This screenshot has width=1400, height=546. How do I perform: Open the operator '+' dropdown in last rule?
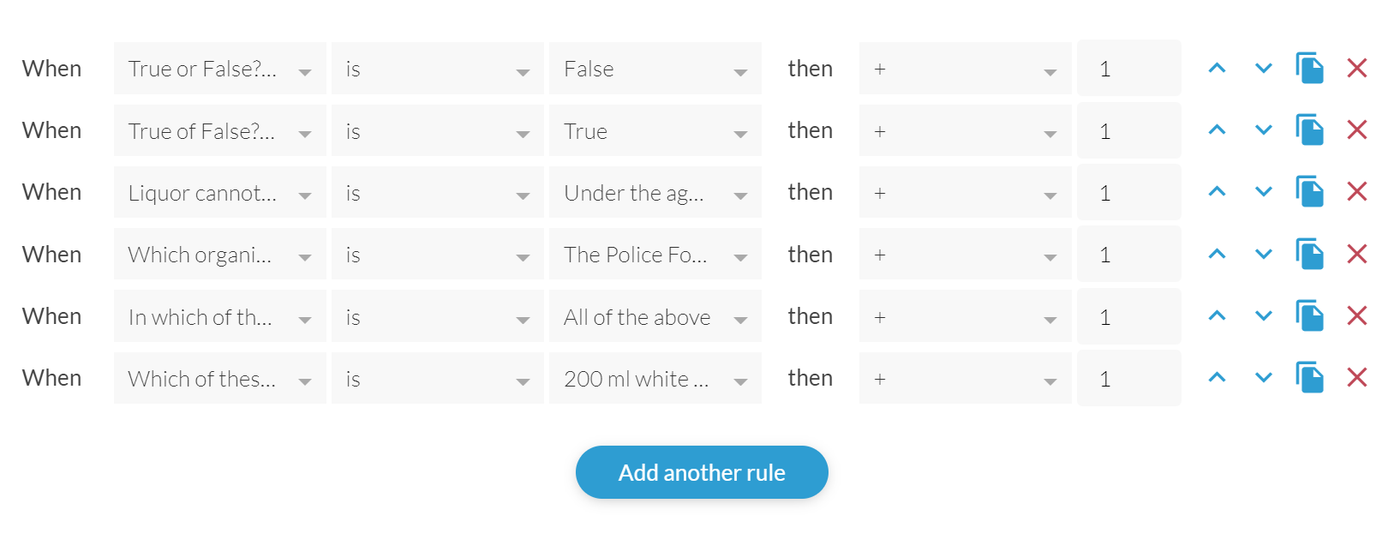point(965,378)
